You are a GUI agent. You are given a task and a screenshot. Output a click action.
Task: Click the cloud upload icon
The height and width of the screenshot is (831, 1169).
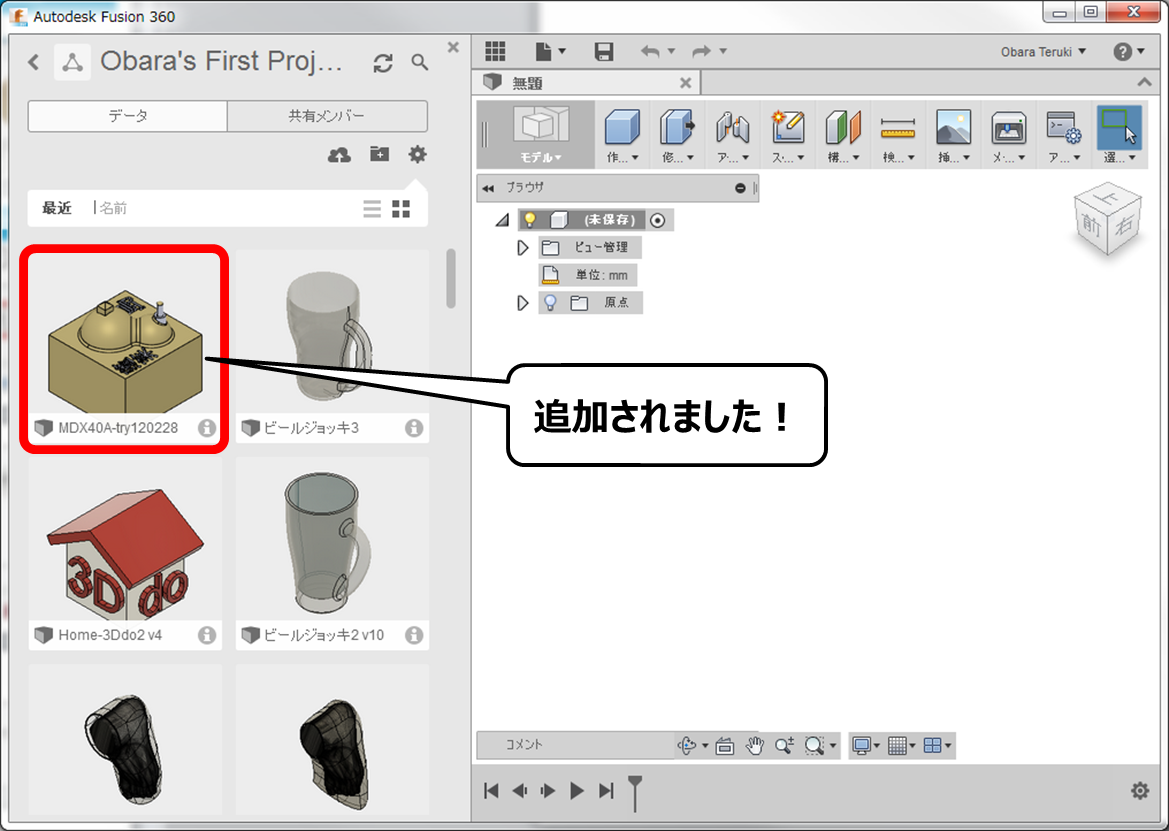[x=339, y=155]
